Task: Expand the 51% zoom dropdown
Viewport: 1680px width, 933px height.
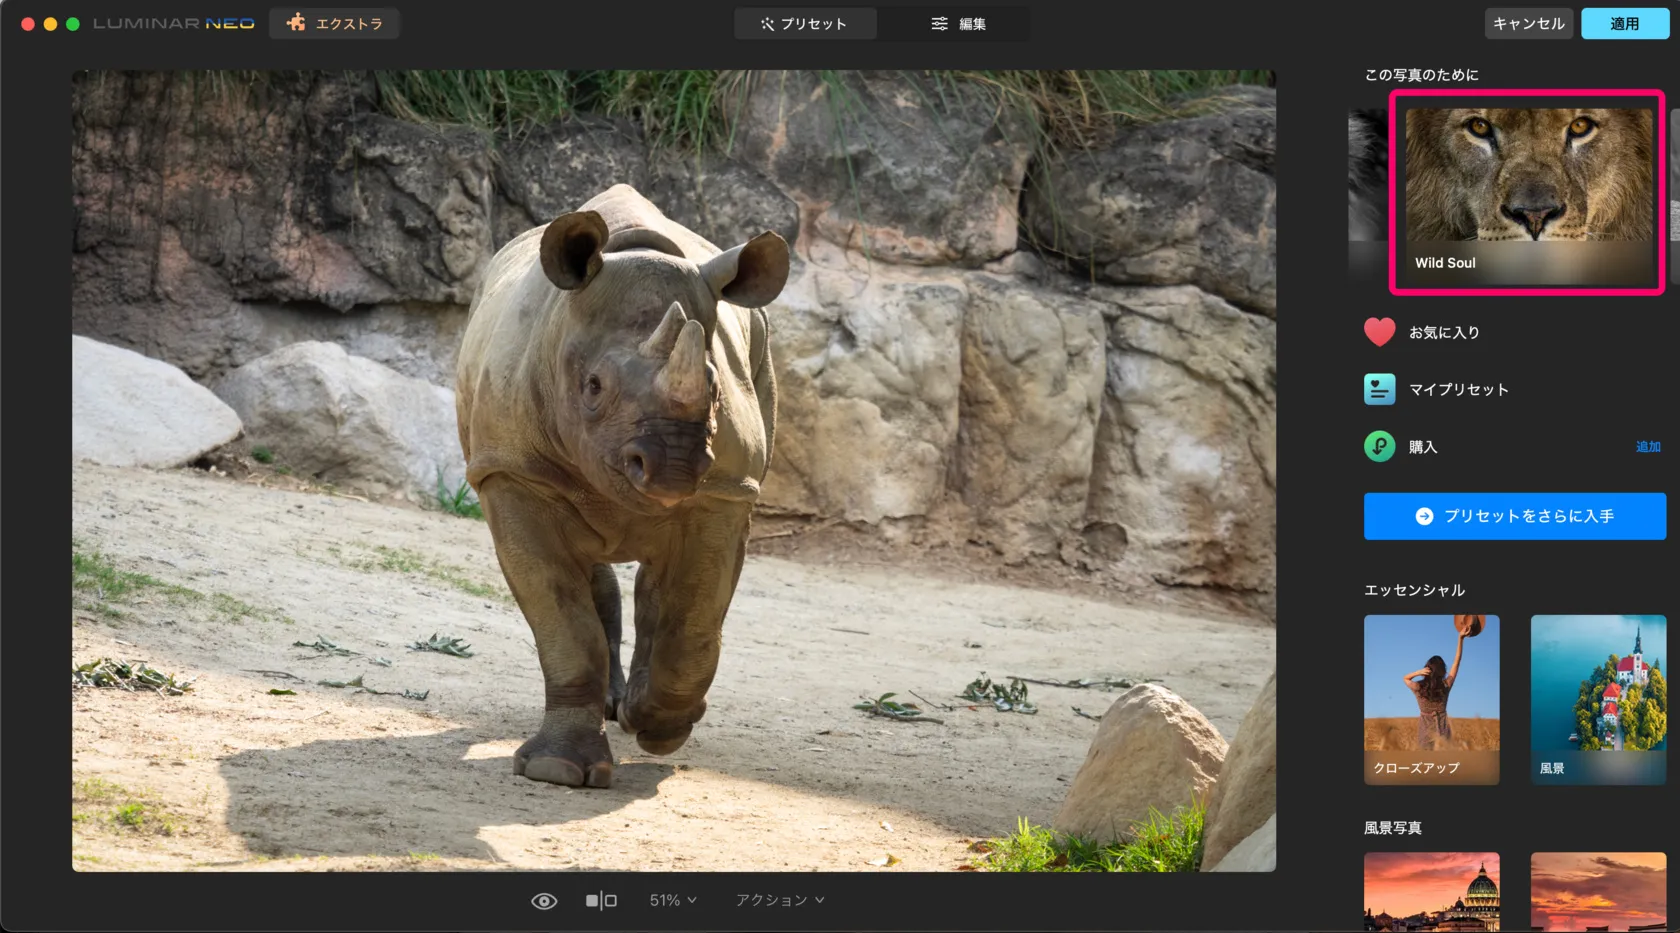Action: tap(673, 901)
